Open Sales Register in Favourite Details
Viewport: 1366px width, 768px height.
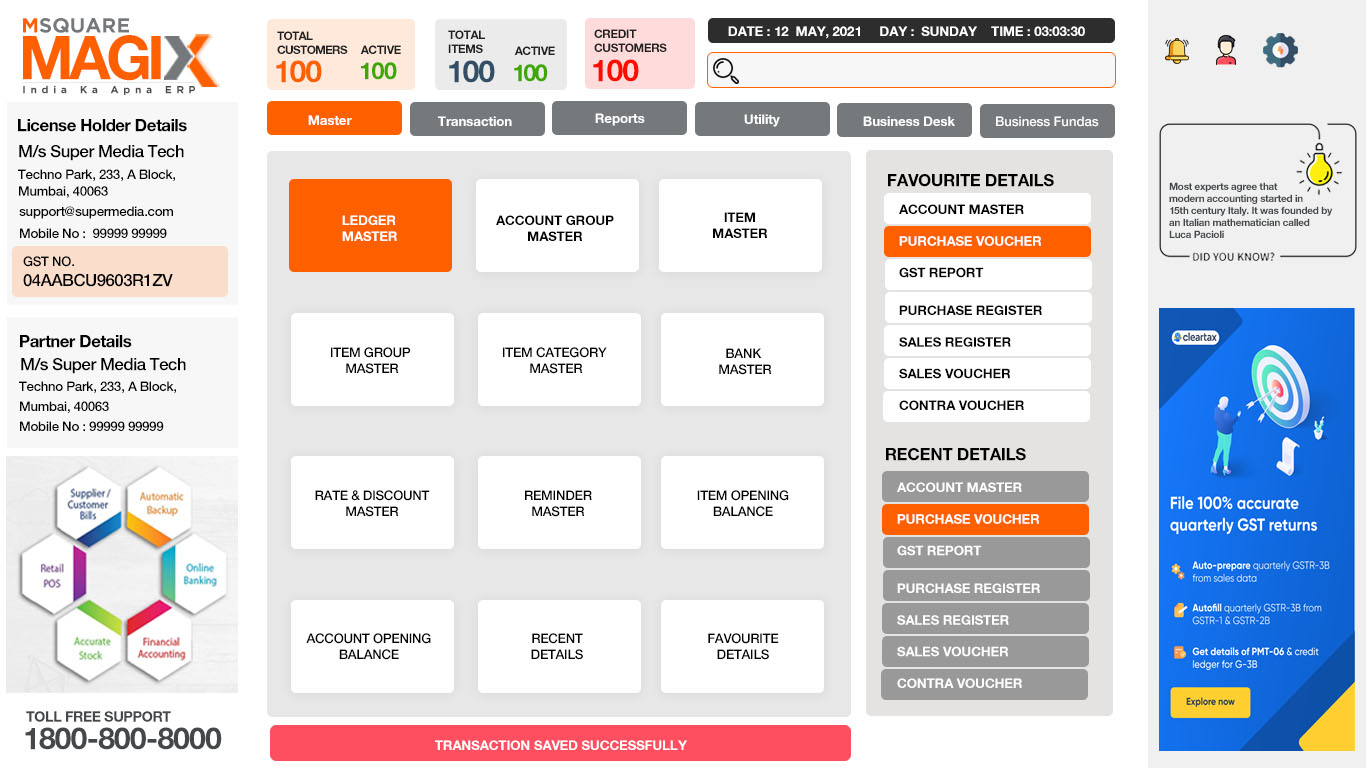(x=987, y=341)
